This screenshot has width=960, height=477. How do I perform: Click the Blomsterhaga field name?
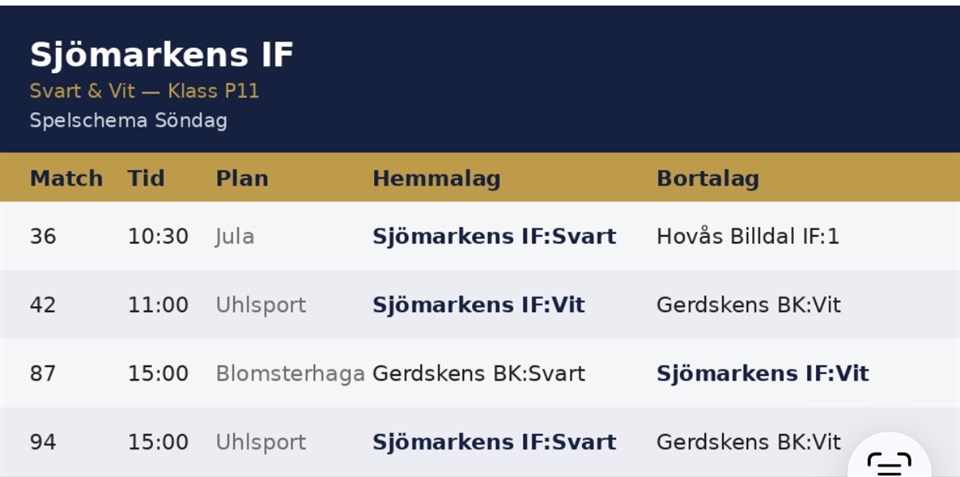coord(290,374)
